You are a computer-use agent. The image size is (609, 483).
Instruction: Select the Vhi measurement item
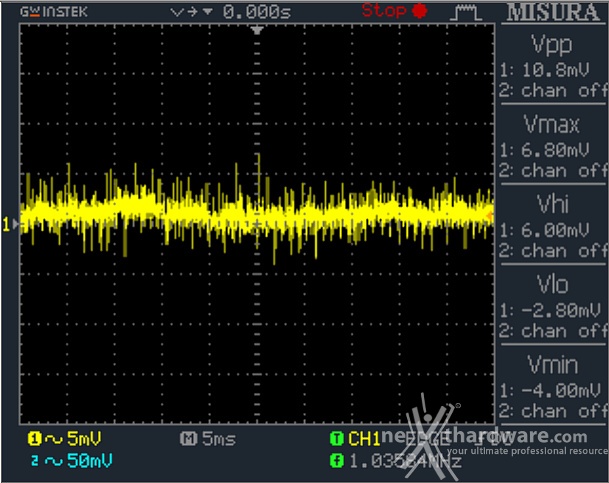click(x=553, y=204)
